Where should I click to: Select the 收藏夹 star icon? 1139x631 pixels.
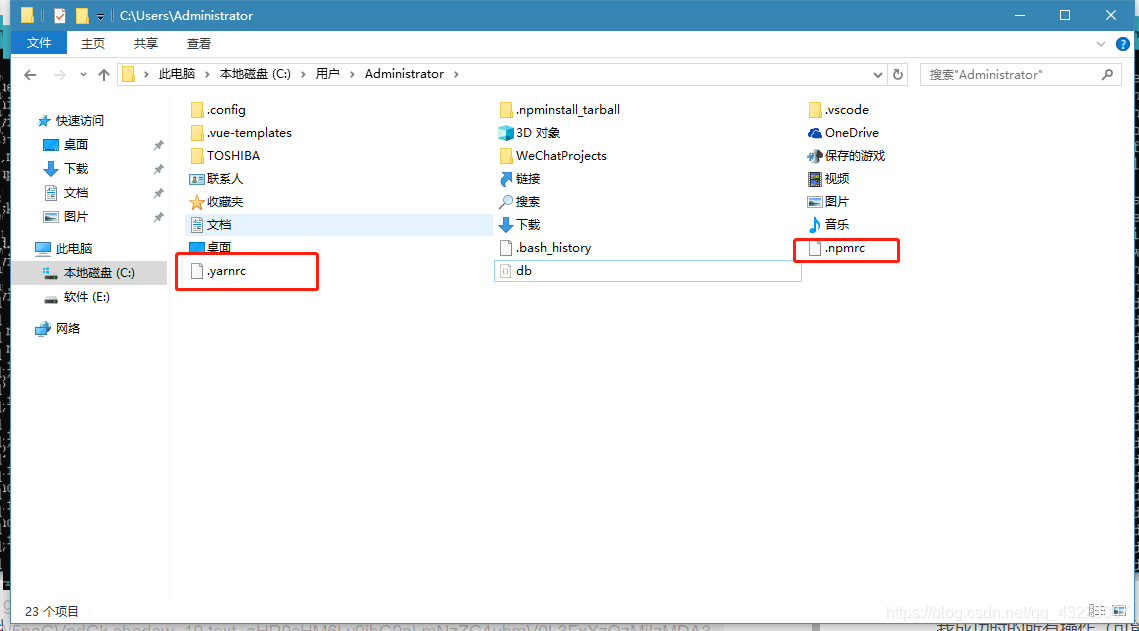pyautogui.click(x=197, y=202)
